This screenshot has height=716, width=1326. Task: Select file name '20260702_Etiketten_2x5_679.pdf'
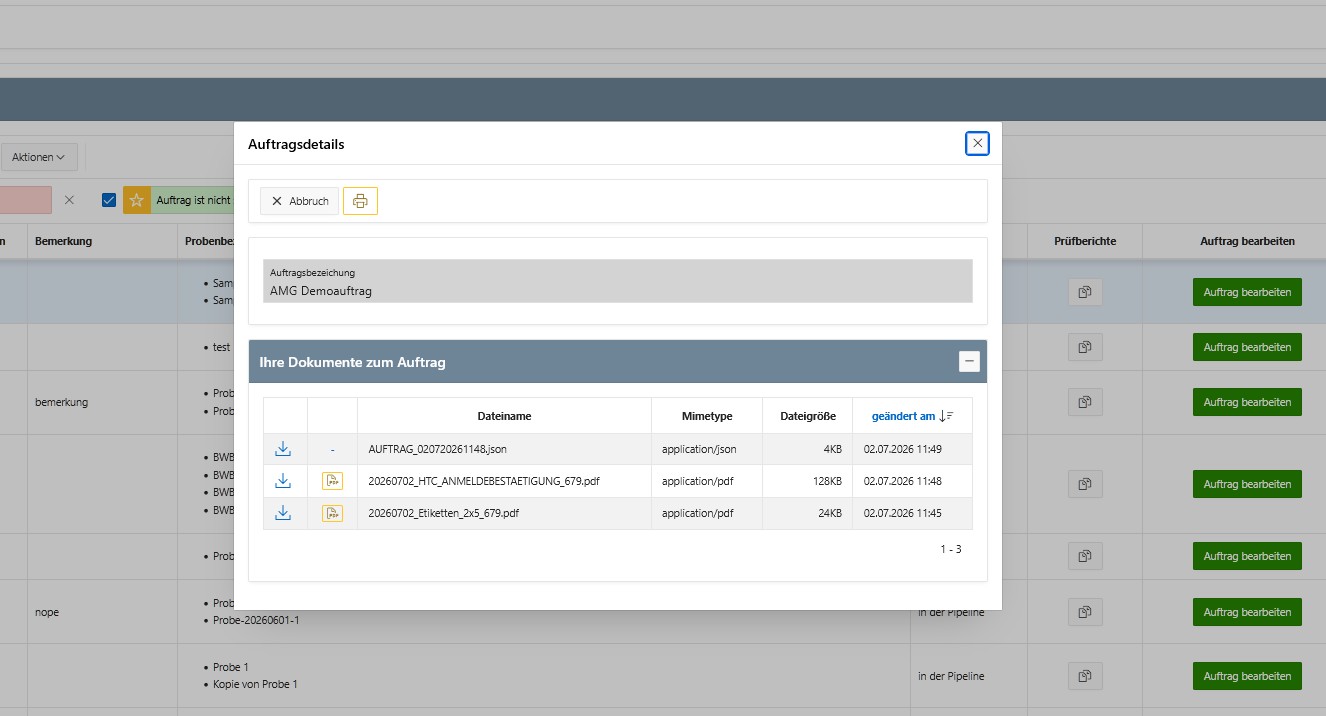(444, 514)
